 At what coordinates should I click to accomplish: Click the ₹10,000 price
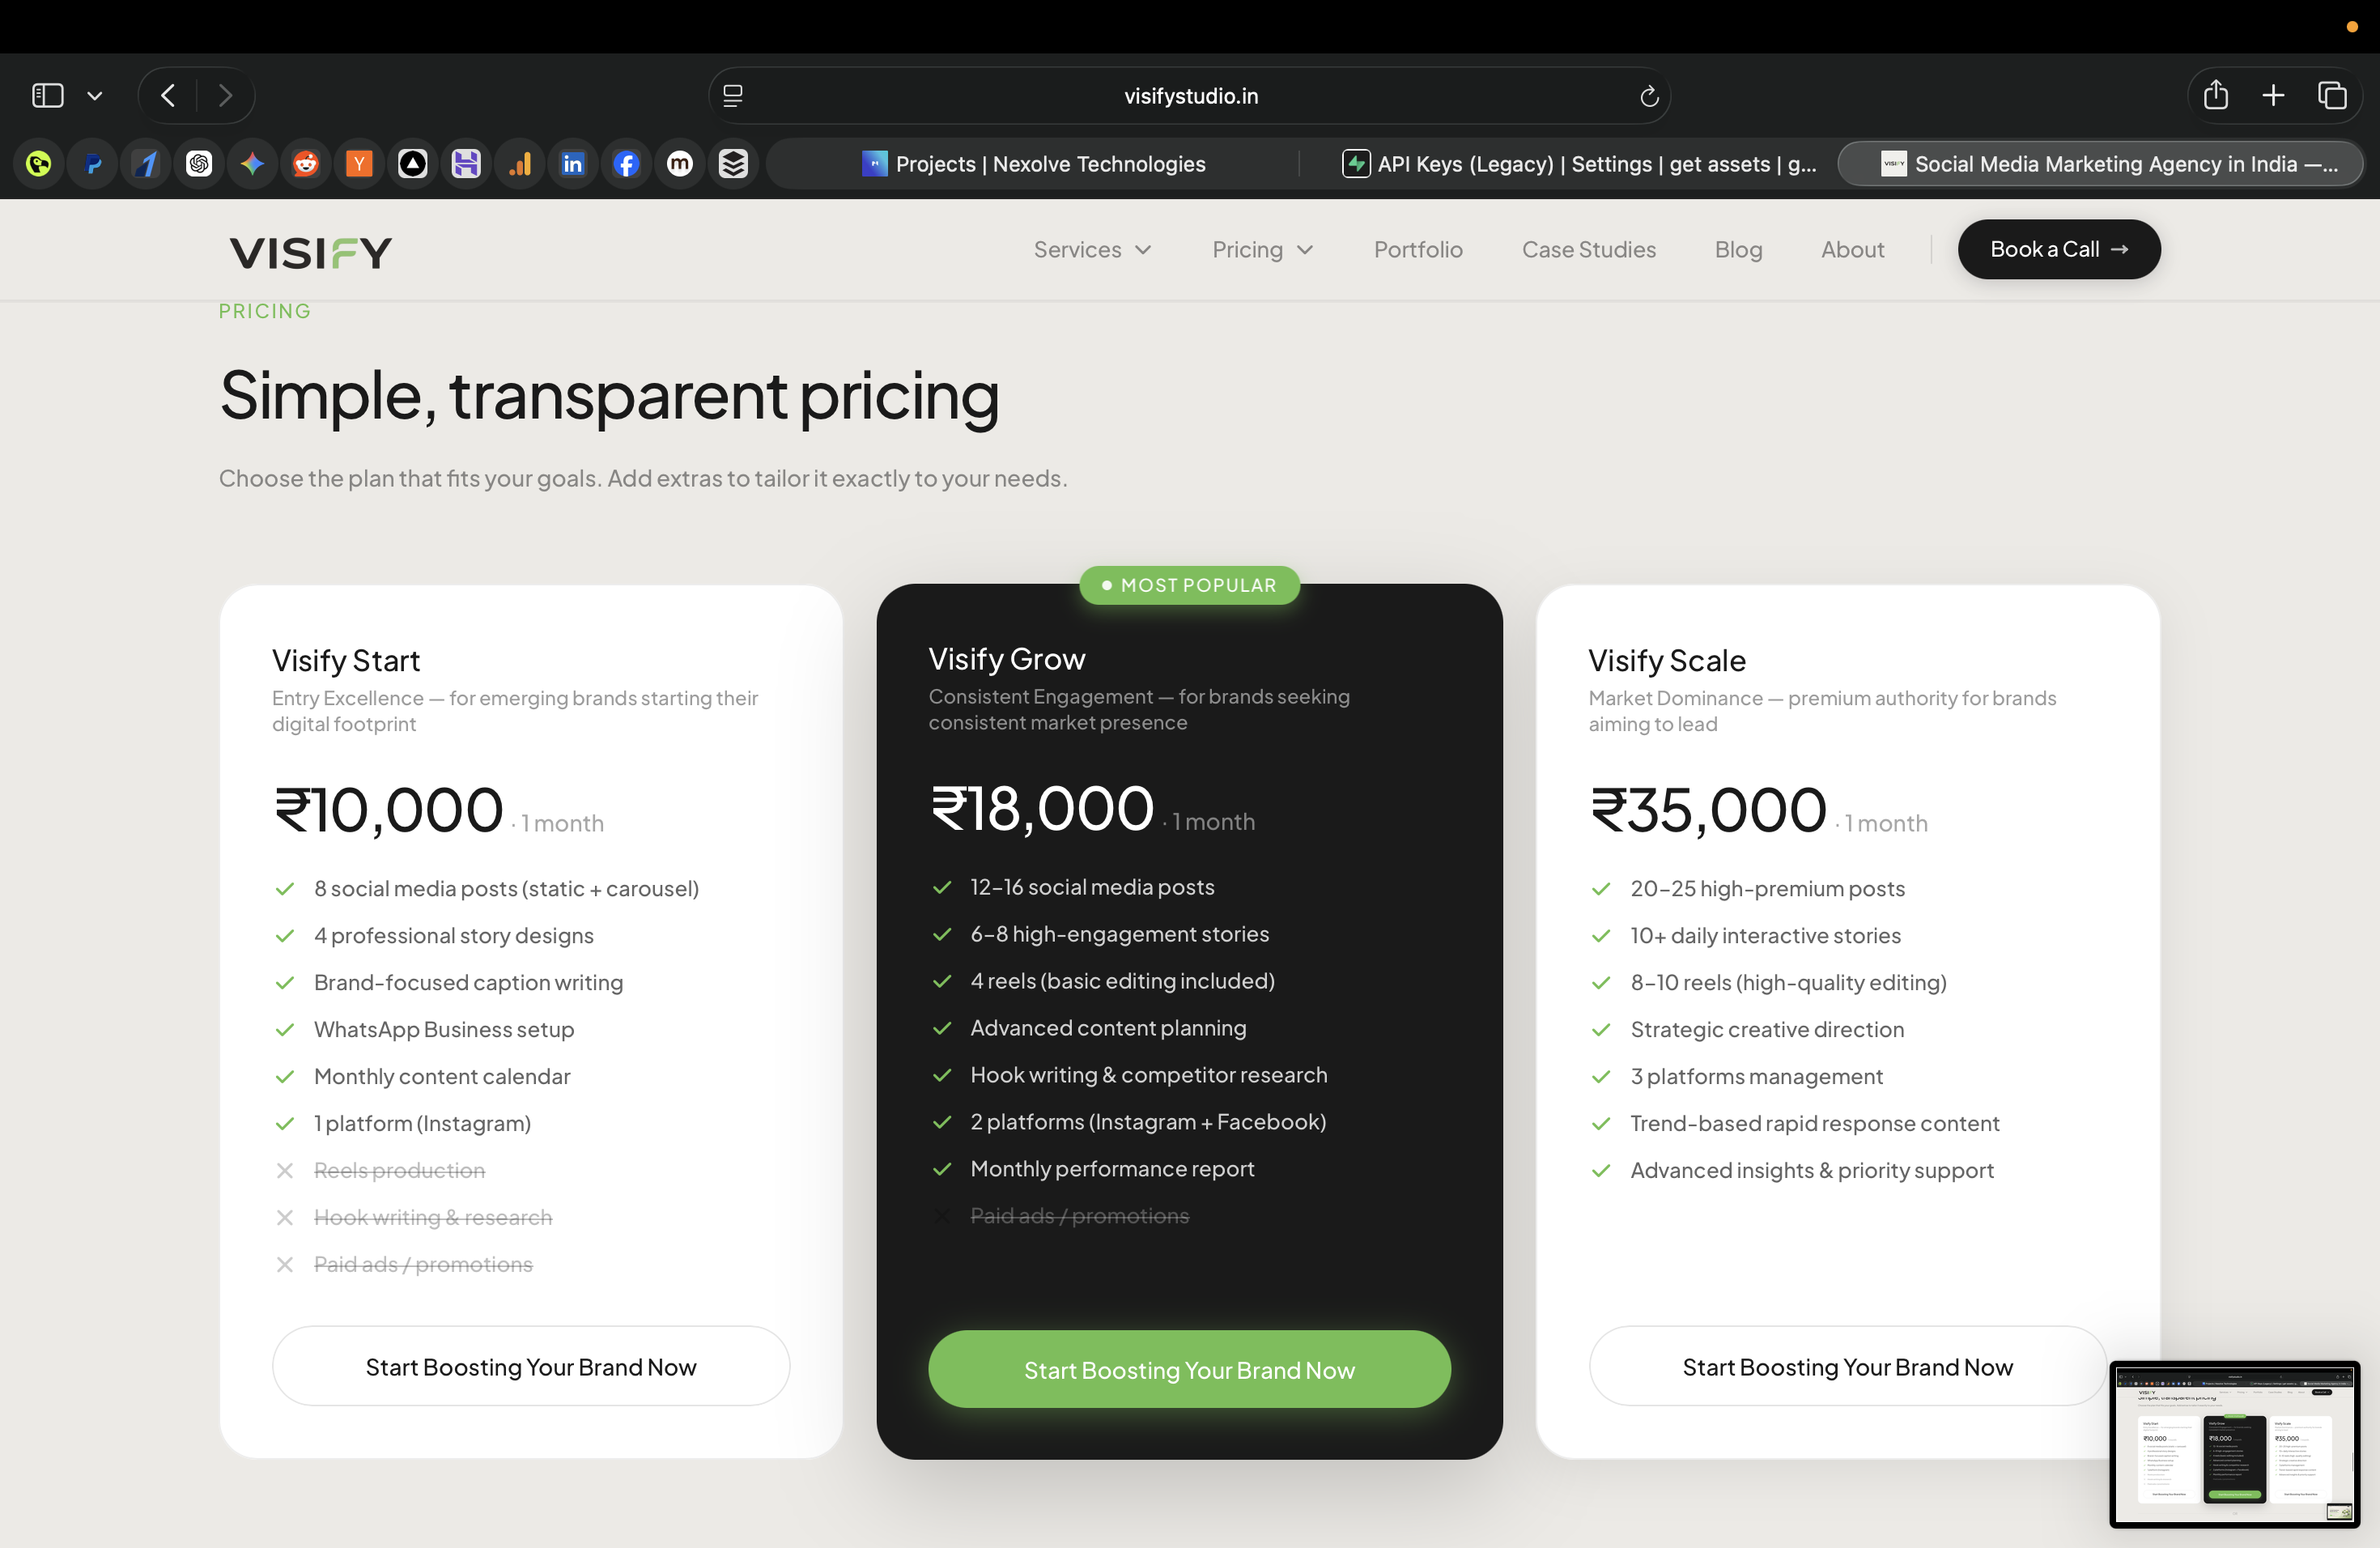pyautogui.click(x=388, y=809)
